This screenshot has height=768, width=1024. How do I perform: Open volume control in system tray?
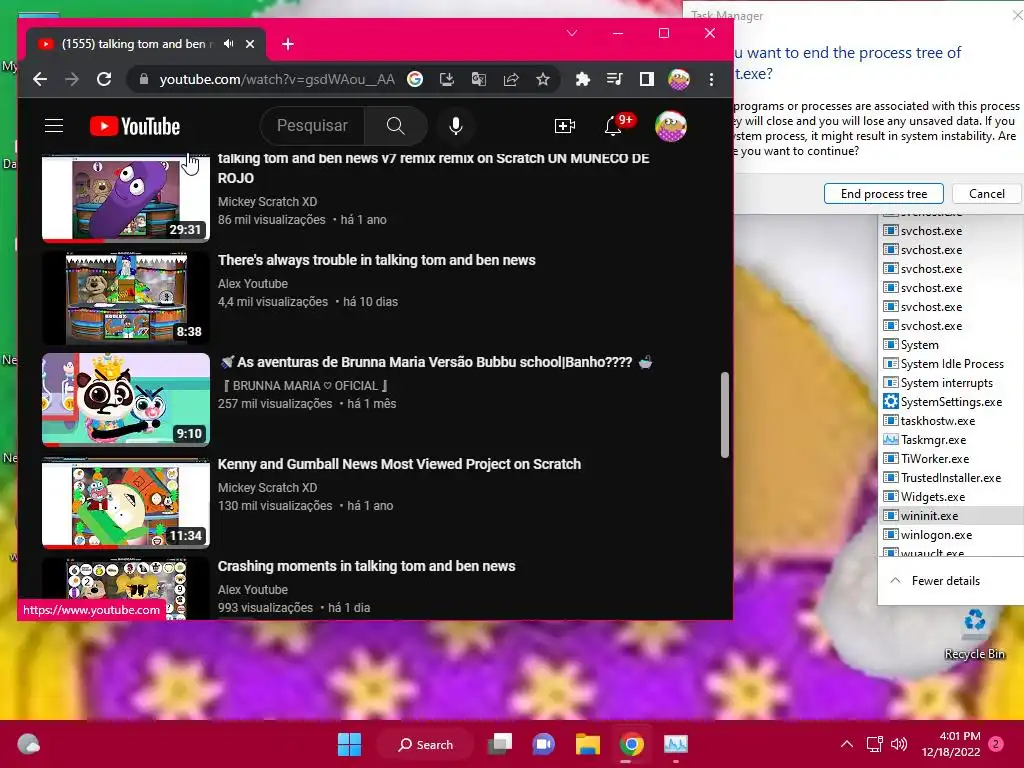click(x=899, y=744)
